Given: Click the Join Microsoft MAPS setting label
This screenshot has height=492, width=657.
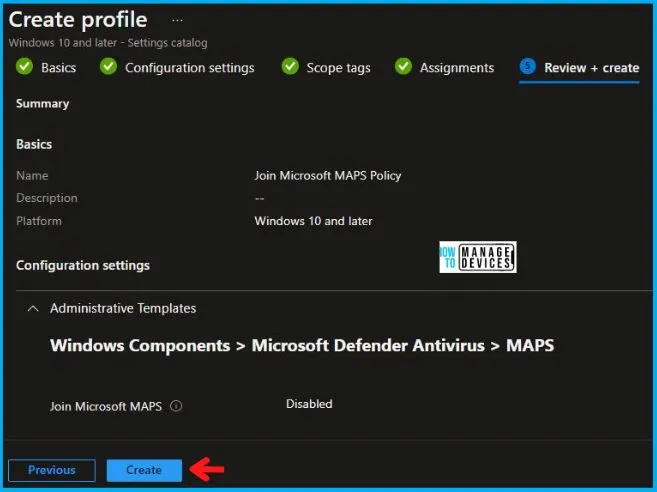Looking at the screenshot, I should pos(106,406).
